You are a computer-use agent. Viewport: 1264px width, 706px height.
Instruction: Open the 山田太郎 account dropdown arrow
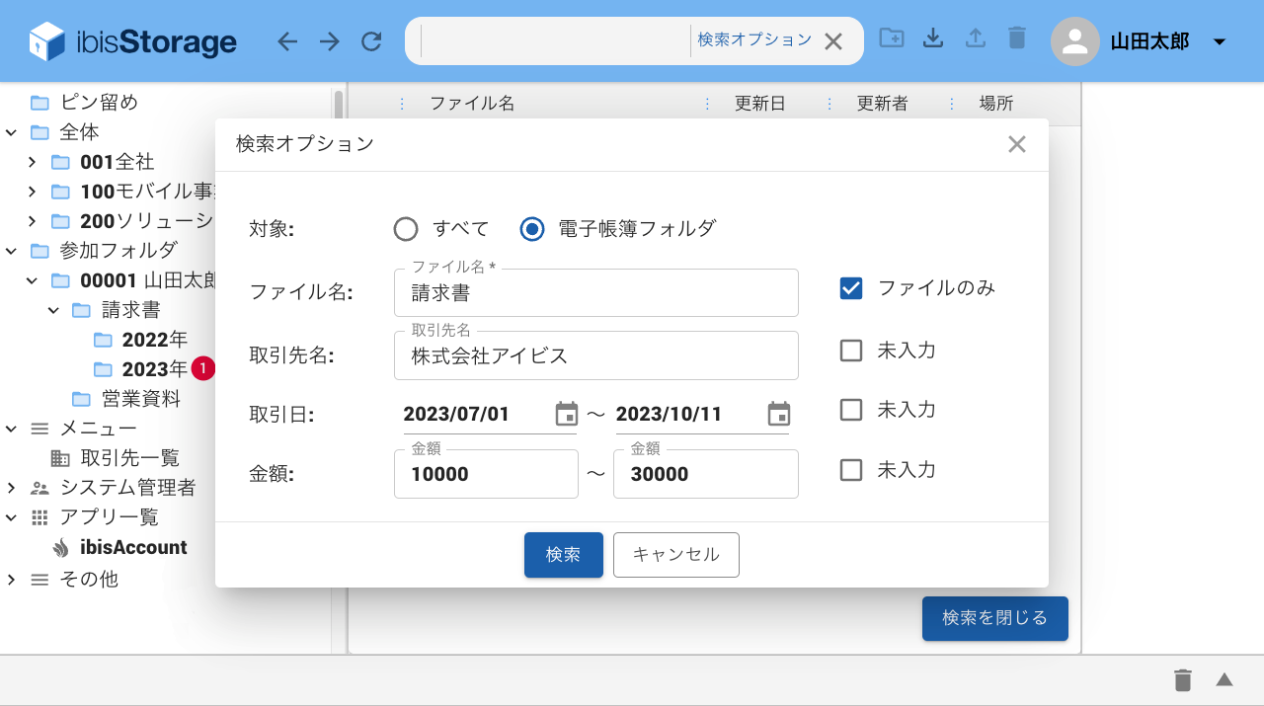[x=1218, y=41]
